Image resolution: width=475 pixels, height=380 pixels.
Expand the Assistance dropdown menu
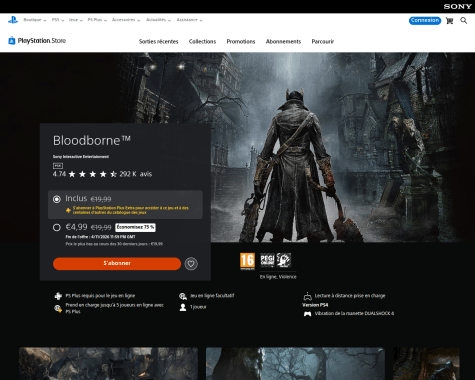pyautogui.click(x=189, y=20)
